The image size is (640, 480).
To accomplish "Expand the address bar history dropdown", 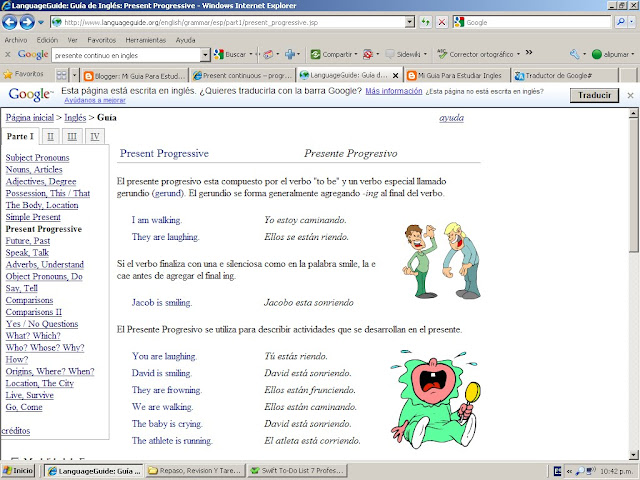I will 410,22.
